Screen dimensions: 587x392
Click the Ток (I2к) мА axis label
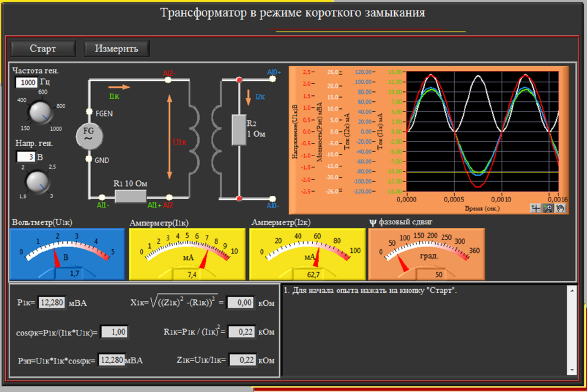coord(347,131)
